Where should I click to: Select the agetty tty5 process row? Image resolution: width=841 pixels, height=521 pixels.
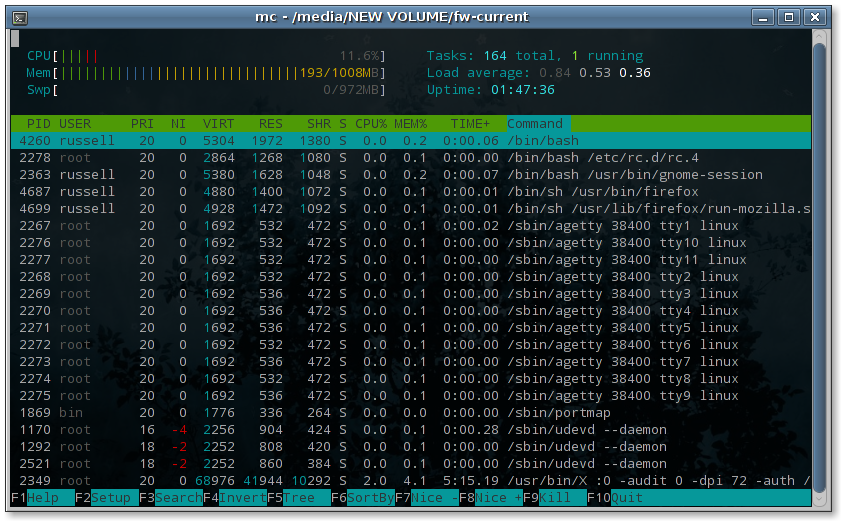411,328
